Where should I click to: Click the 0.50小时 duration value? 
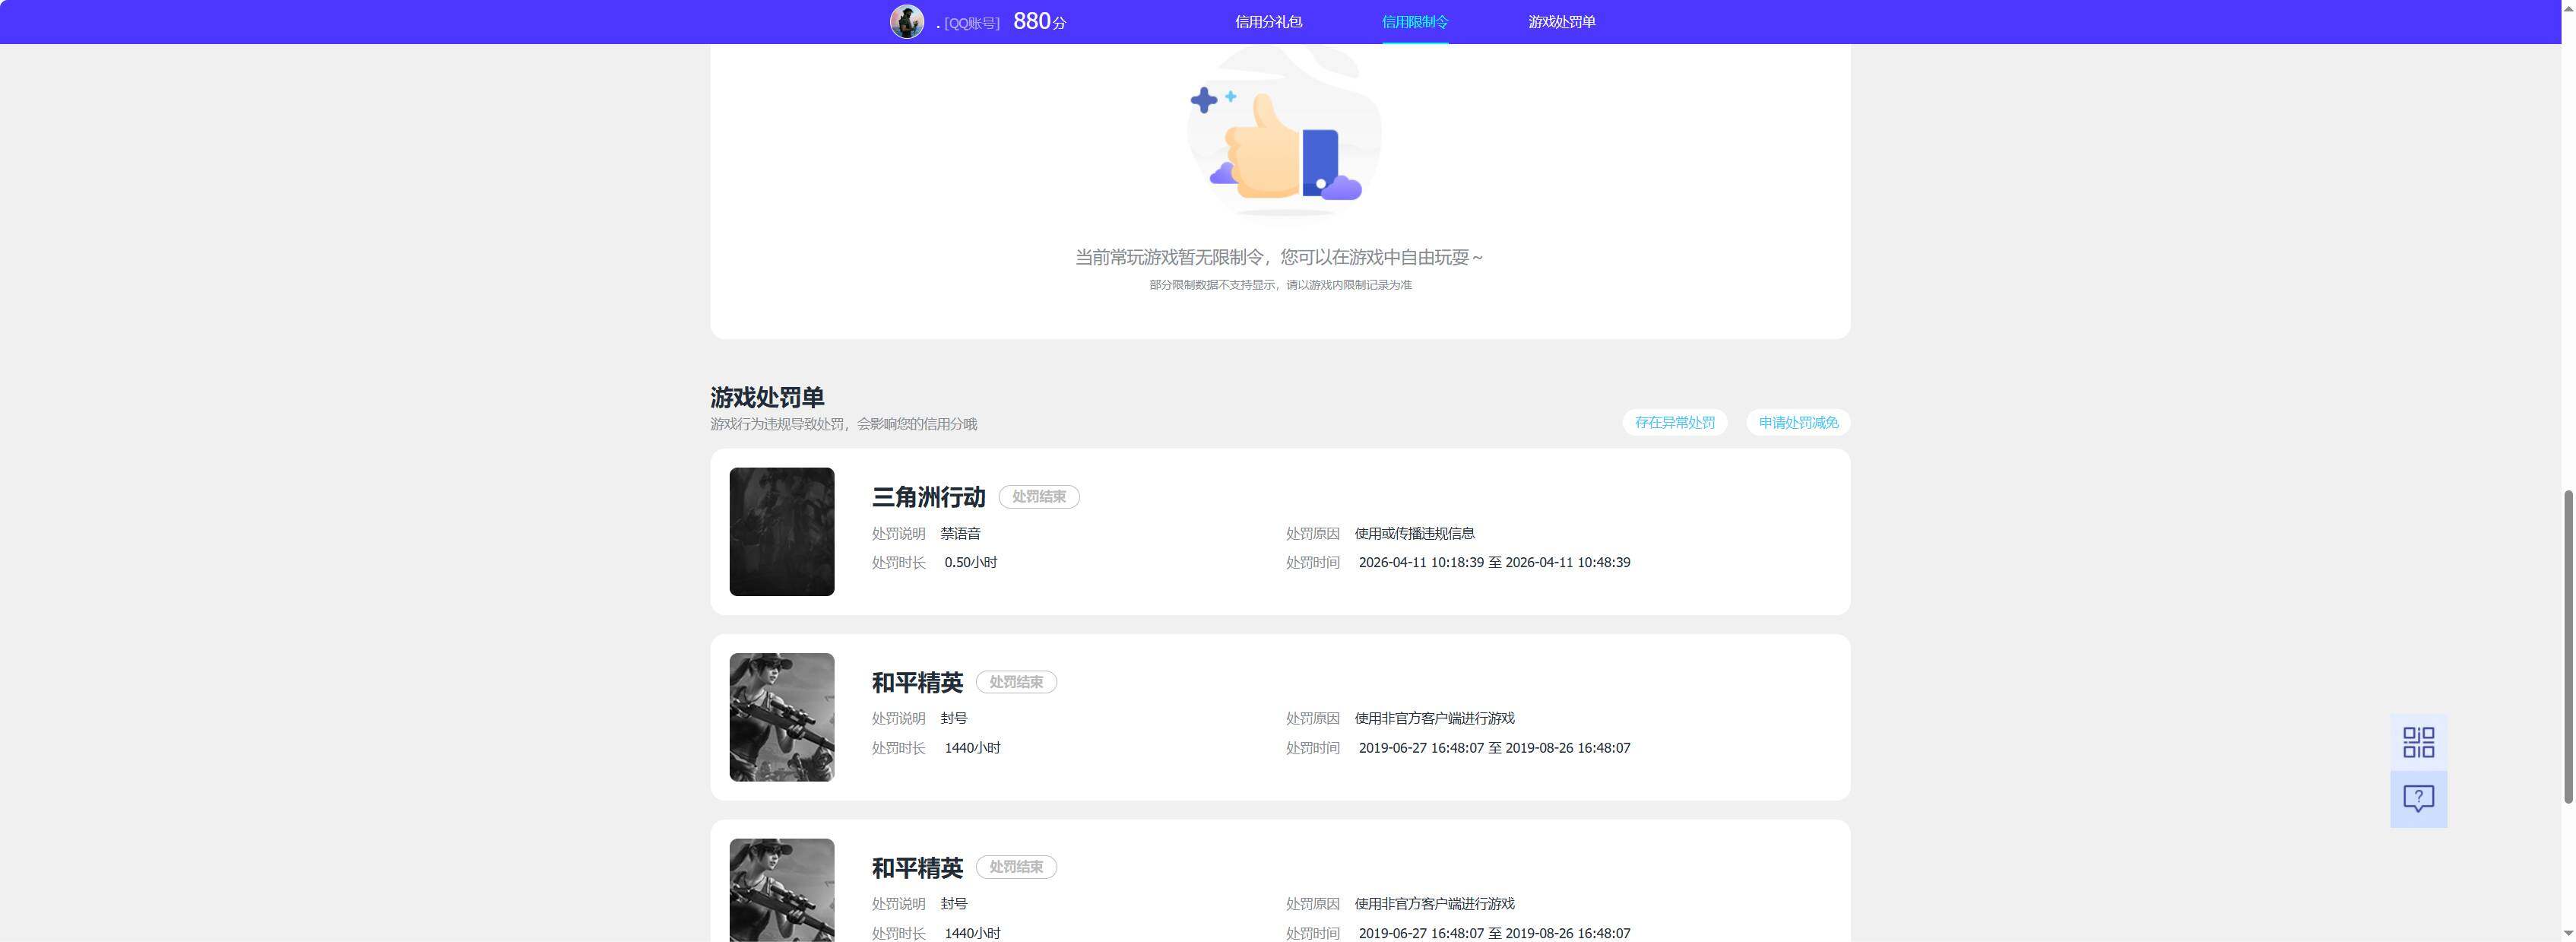[x=970, y=563]
